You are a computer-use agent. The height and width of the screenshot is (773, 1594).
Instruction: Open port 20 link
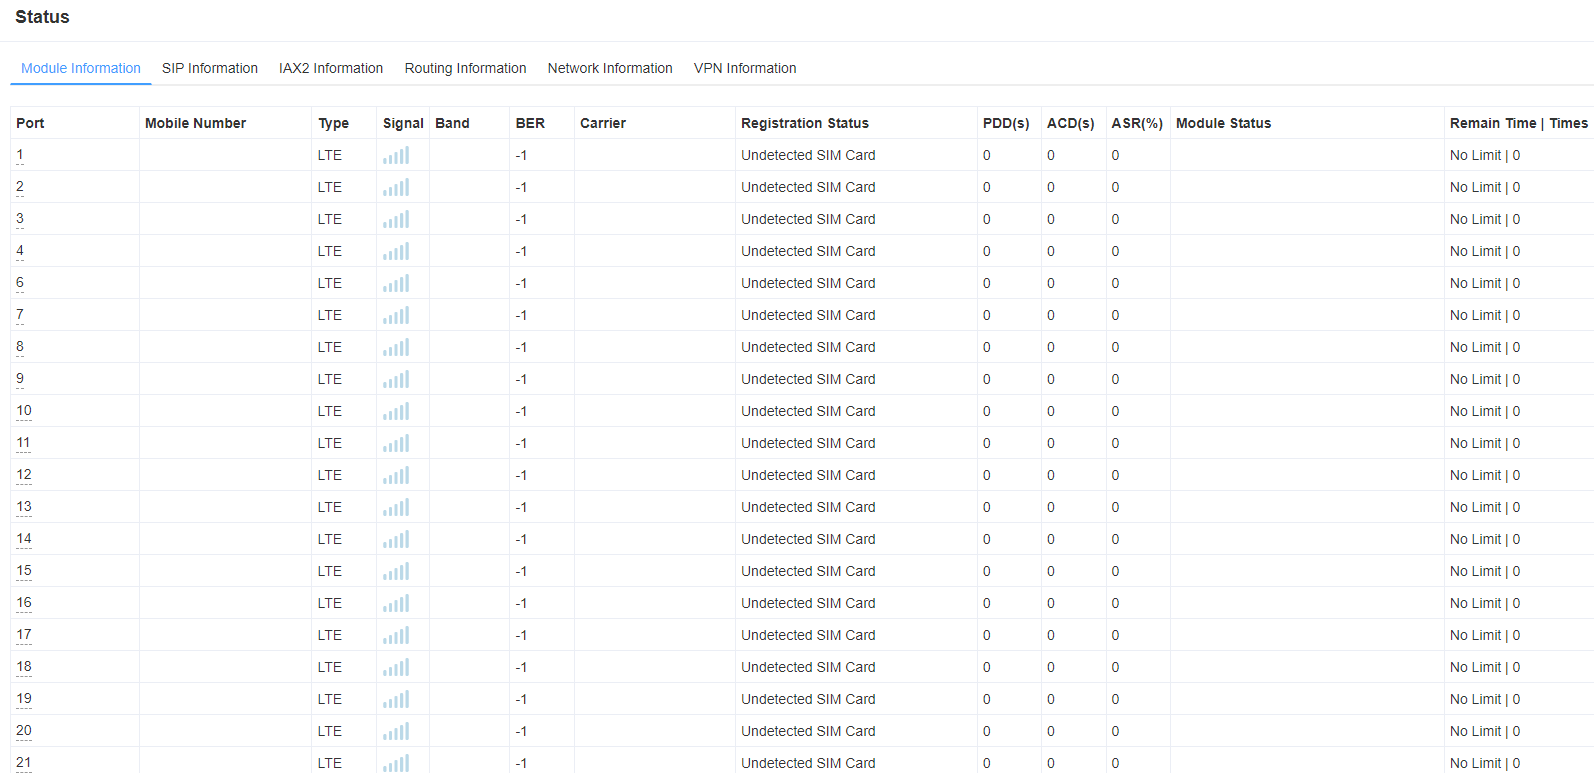24,731
